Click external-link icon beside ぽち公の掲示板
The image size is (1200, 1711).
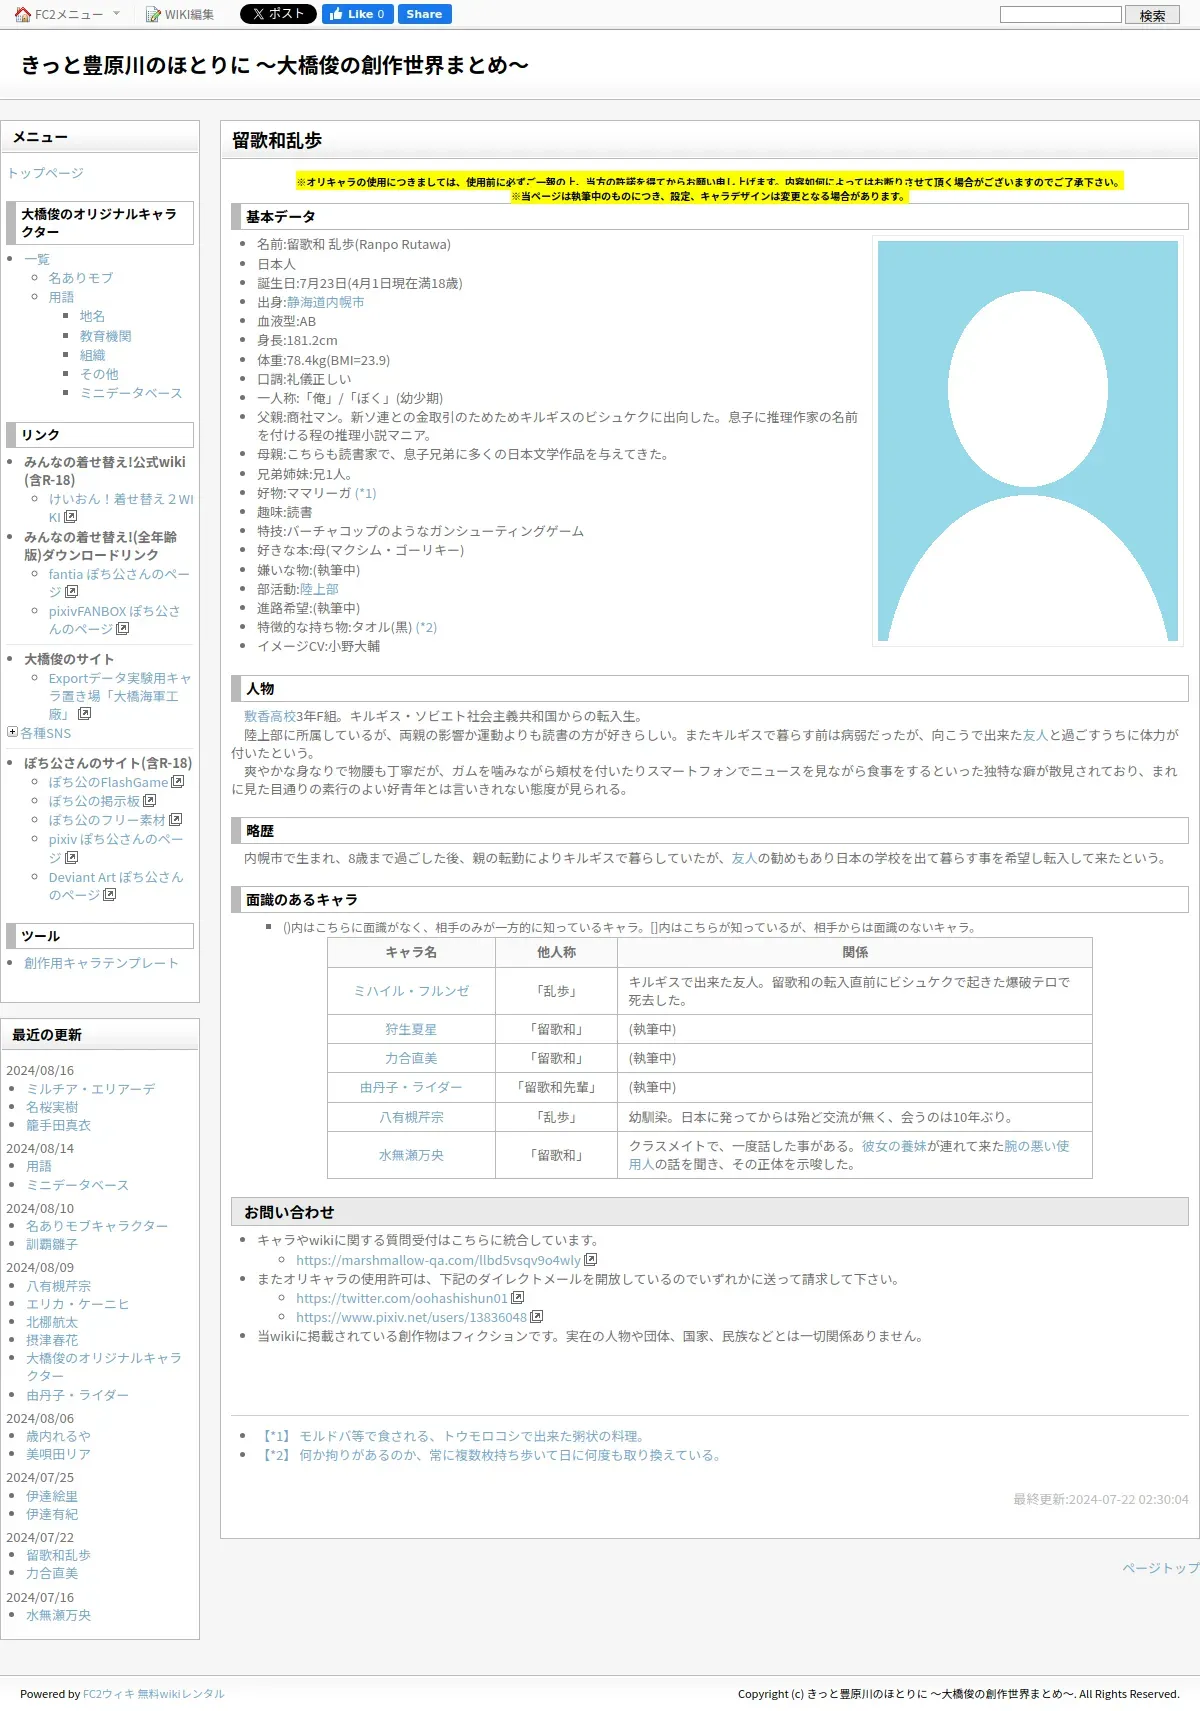(150, 801)
